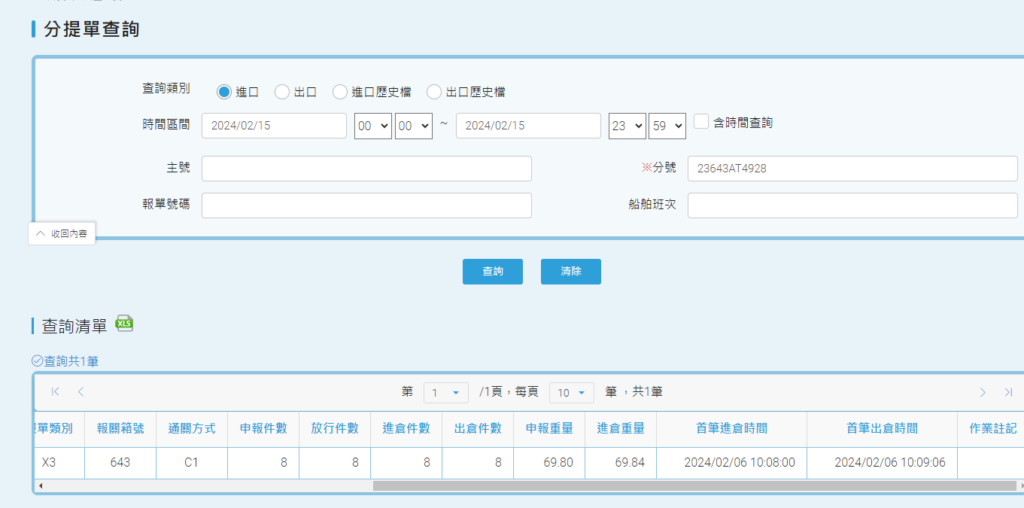Go to previous page of results
Image resolution: width=1024 pixels, height=508 pixels.
80,392
